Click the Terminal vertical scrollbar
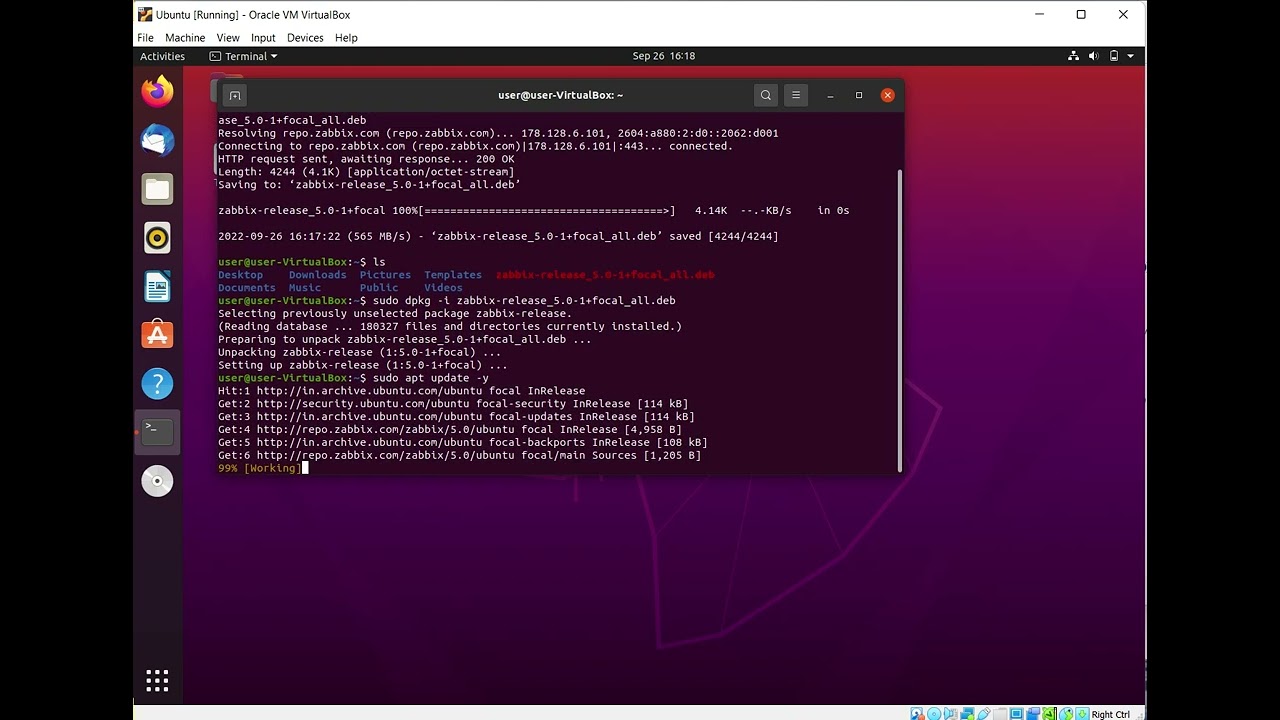Image resolution: width=1280 pixels, height=720 pixels. pos(900,320)
